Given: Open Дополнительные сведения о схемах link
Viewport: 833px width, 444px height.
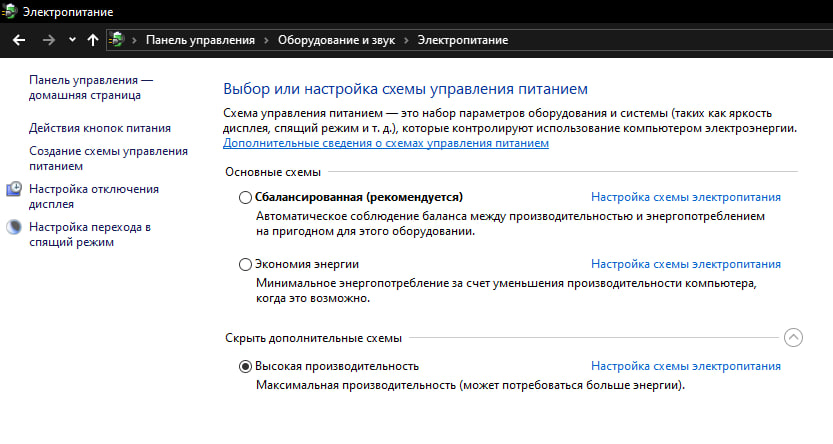Looking at the screenshot, I should (386, 144).
